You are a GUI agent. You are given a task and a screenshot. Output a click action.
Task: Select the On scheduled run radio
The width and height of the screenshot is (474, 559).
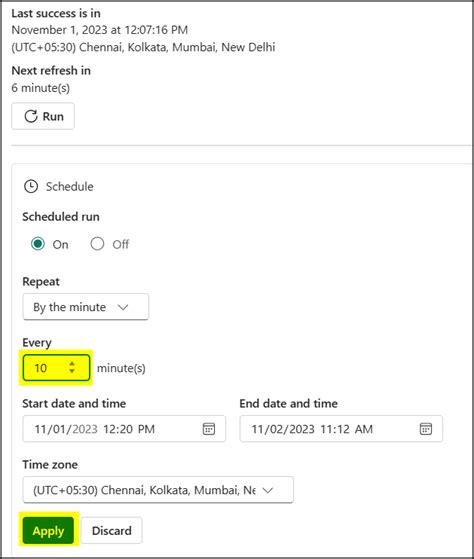point(38,244)
